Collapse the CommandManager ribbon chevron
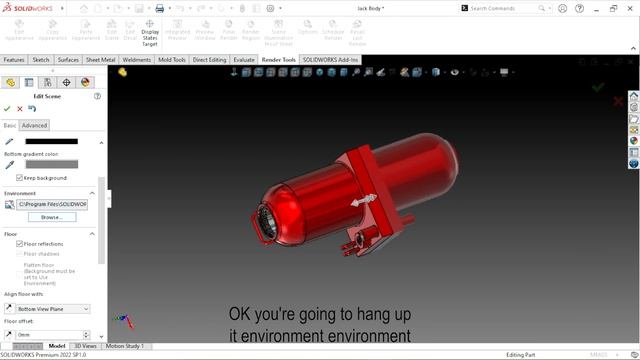The width and height of the screenshot is (640, 360). (x=633, y=48)
